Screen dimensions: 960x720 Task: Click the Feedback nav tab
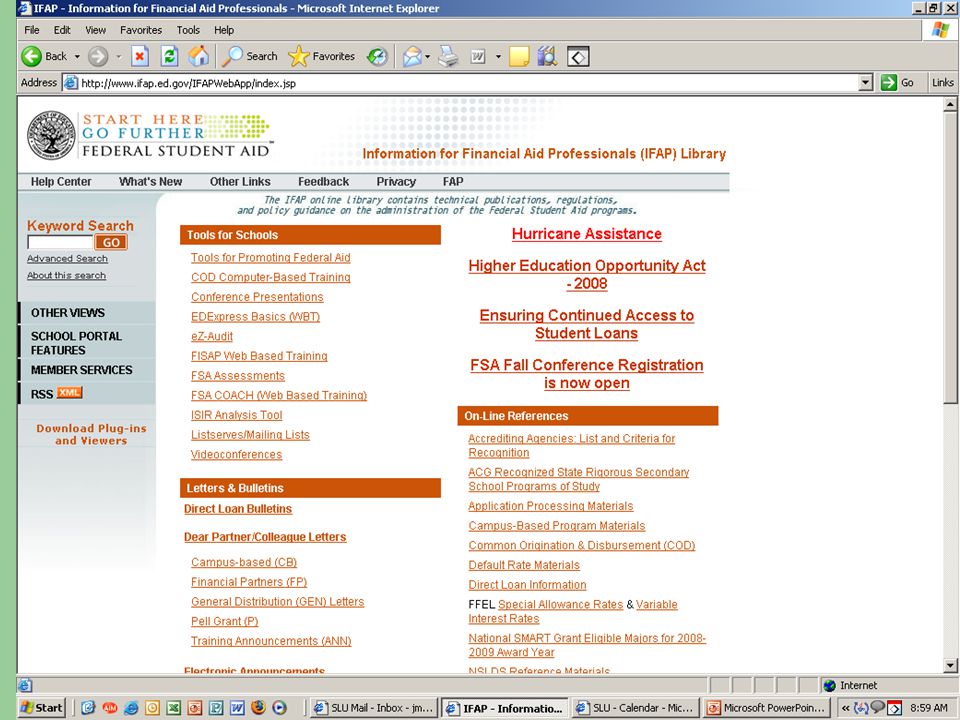pyautogui.click(x=323, y=182)
